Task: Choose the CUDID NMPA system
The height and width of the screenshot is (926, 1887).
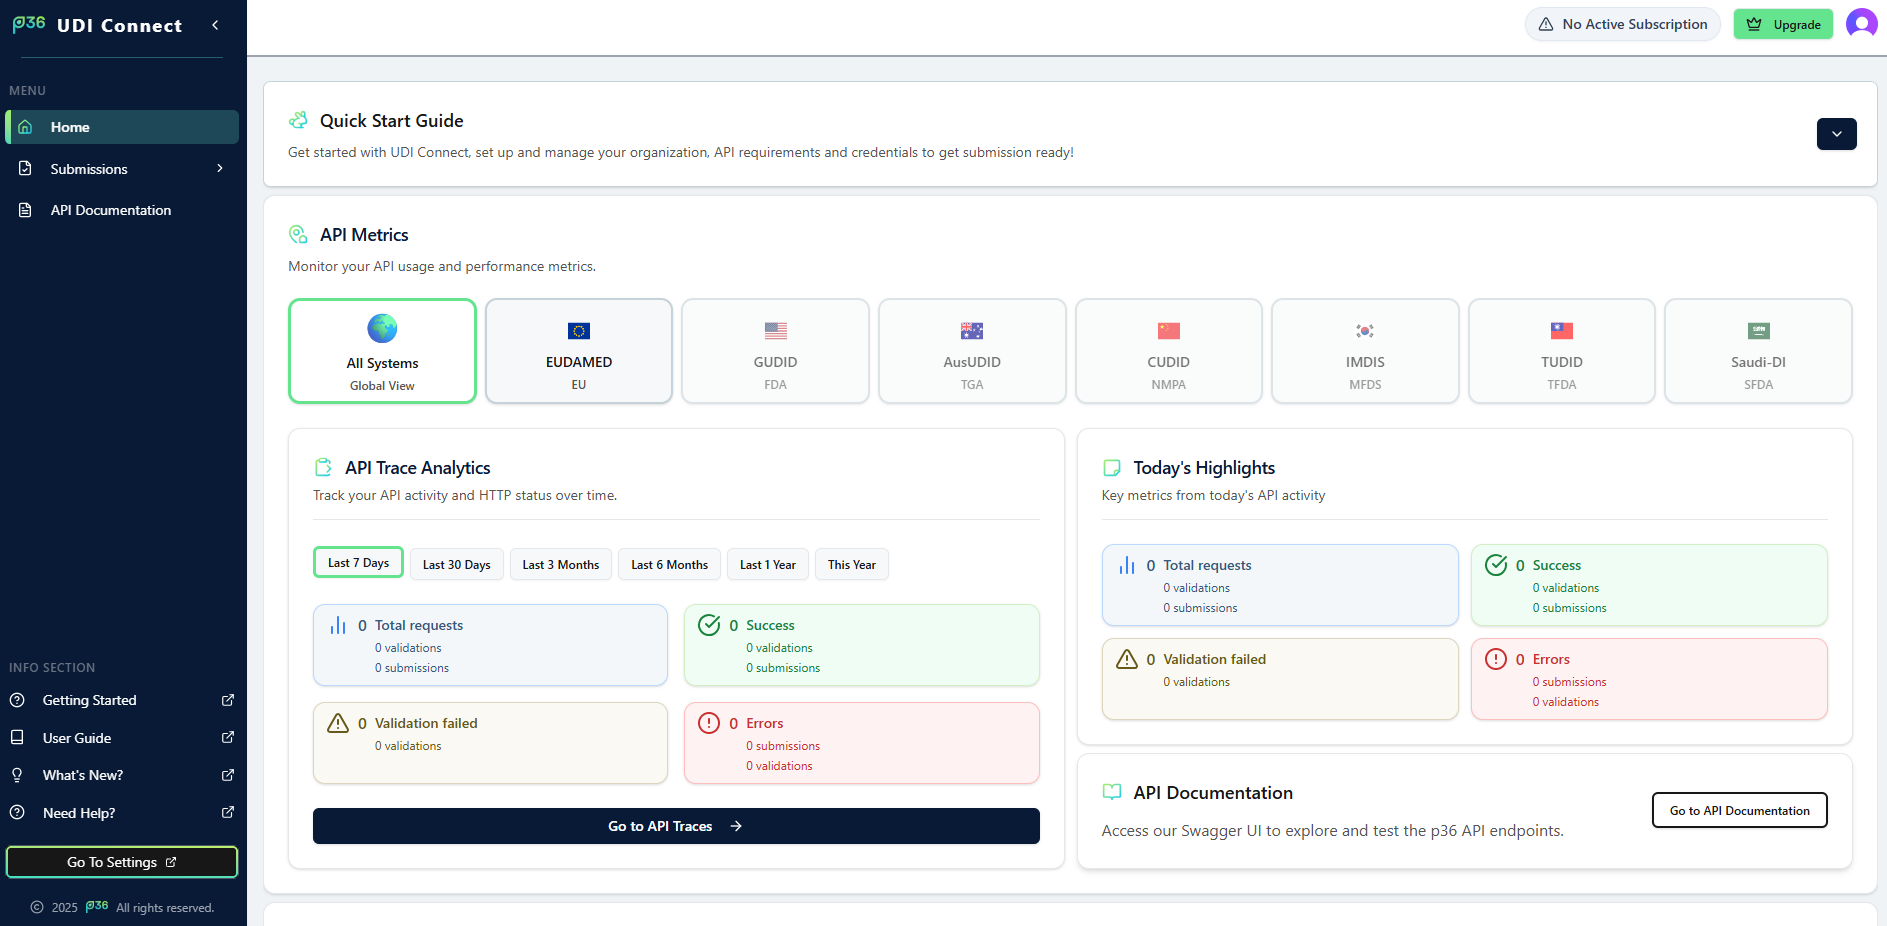Action: (x=1168, y=351)
